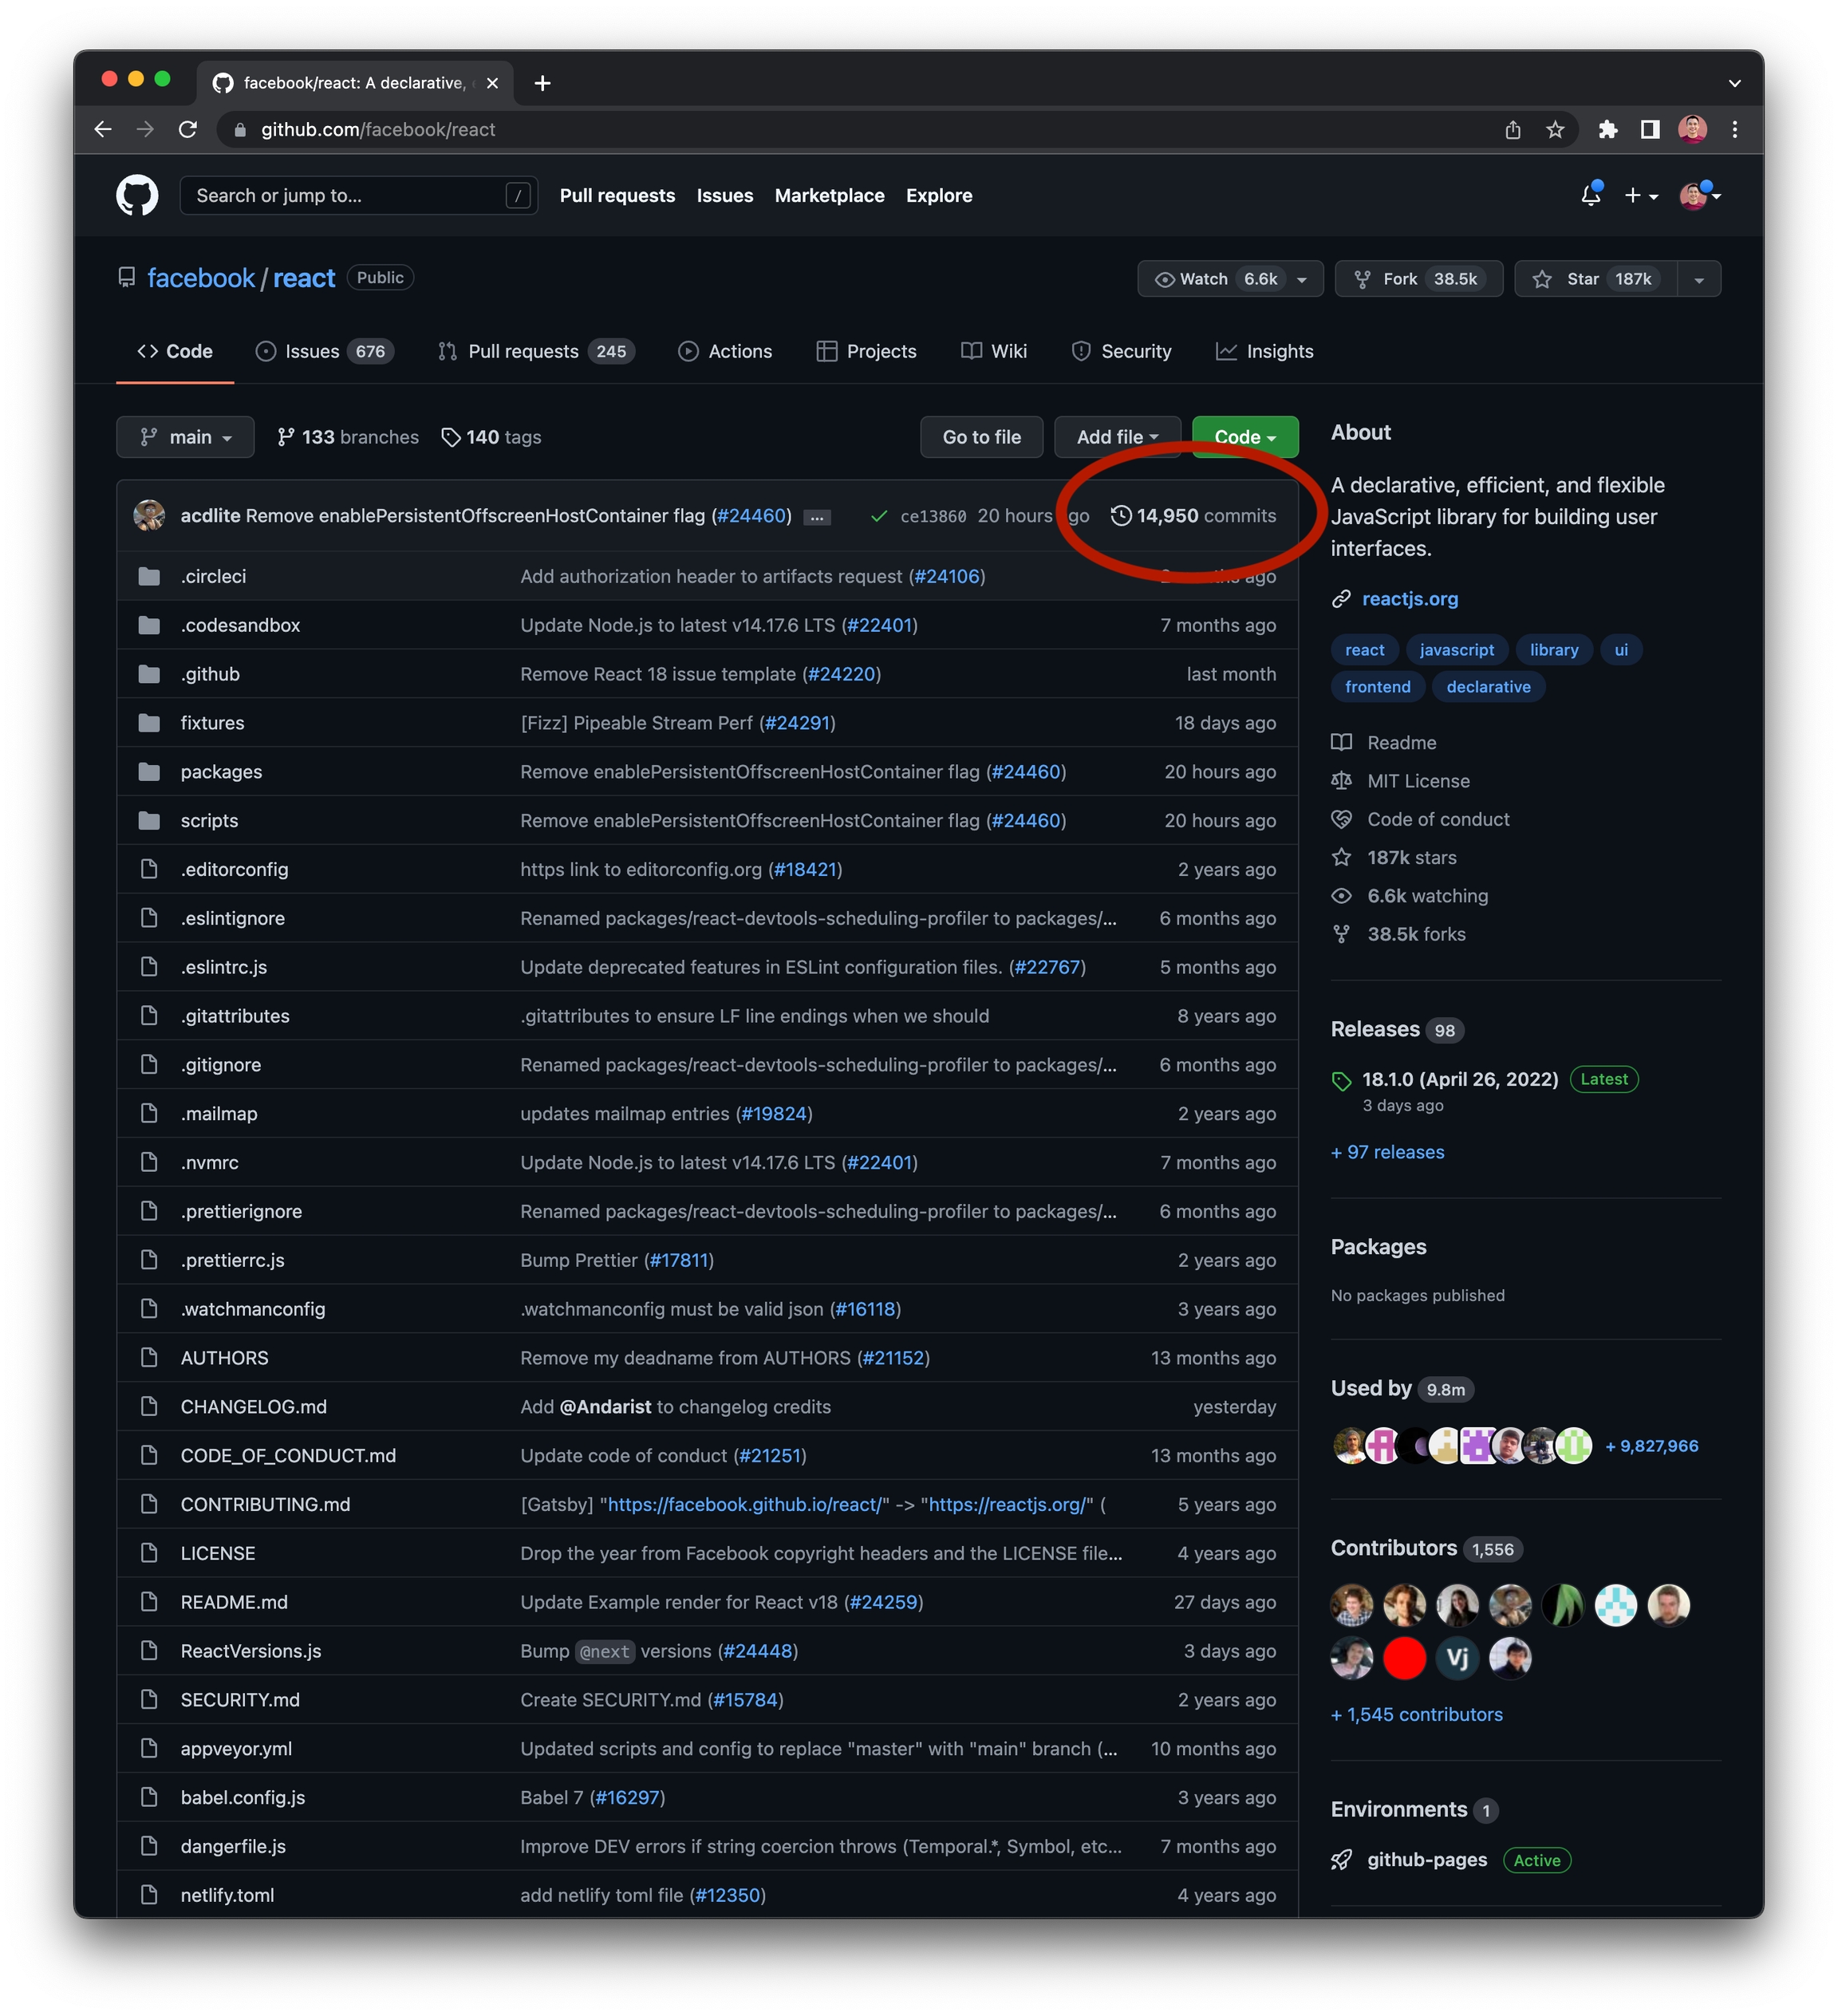Open the Insights tab

(x=1264, y=351)
